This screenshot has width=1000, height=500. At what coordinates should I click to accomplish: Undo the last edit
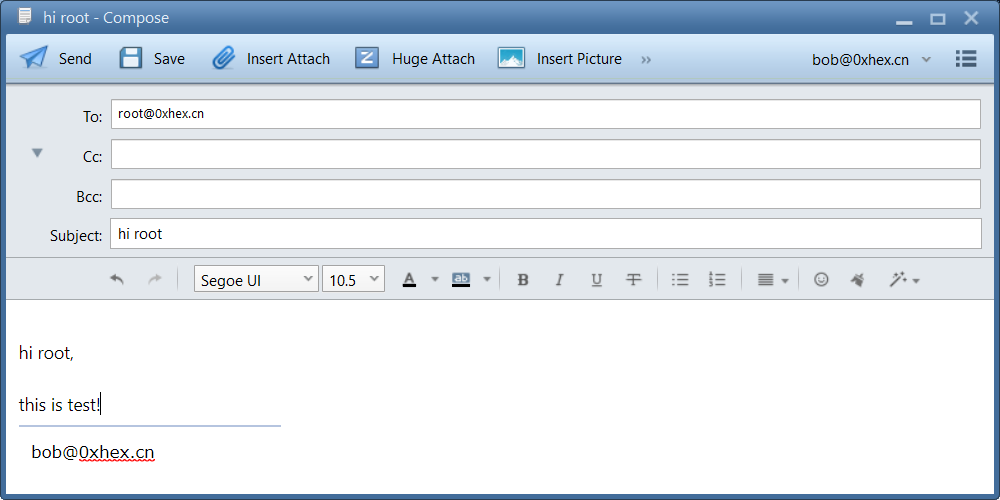click(x=117, y=280)
